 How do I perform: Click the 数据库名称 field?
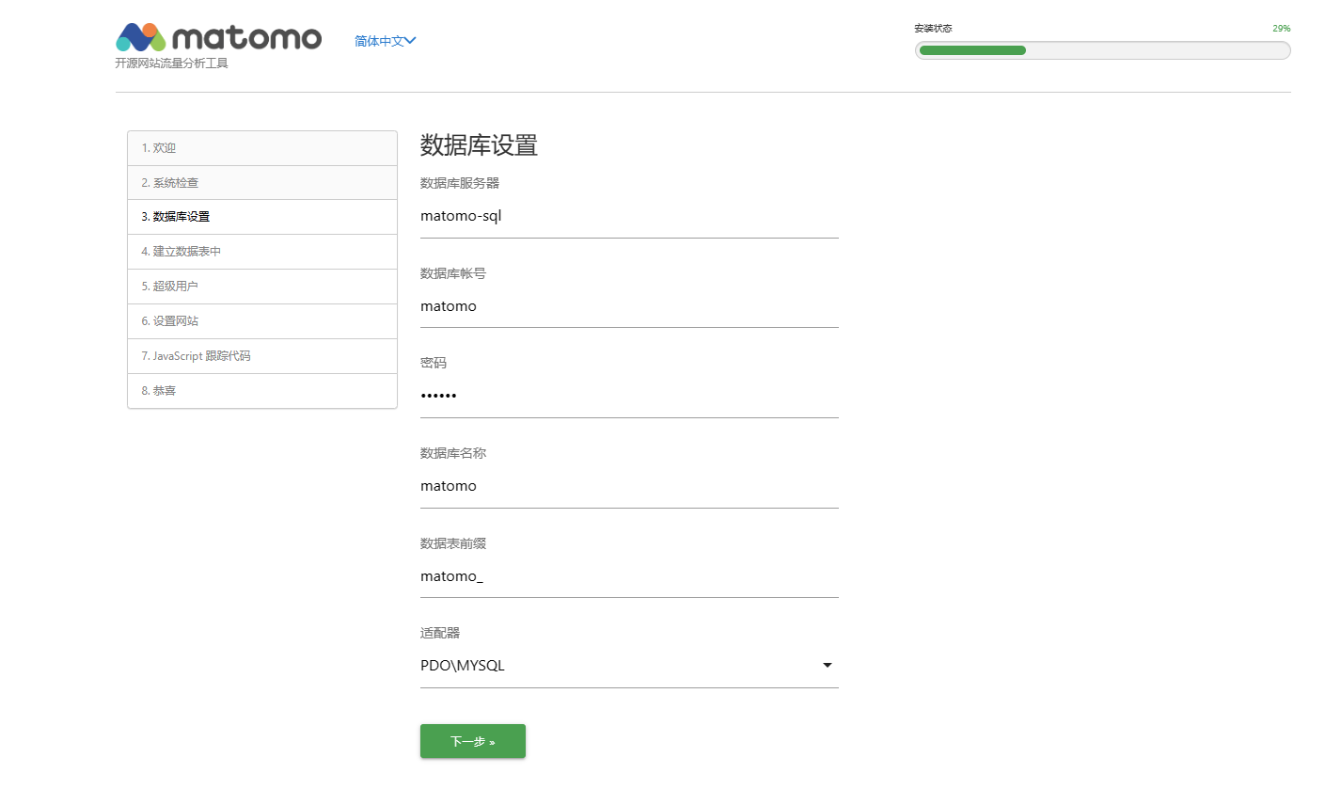tap(628, 486)
